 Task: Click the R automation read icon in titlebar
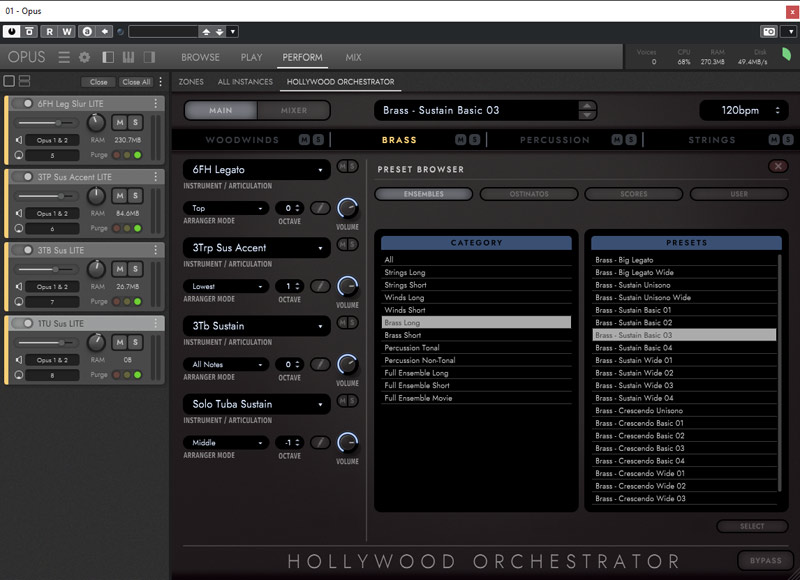coord(50,31)
